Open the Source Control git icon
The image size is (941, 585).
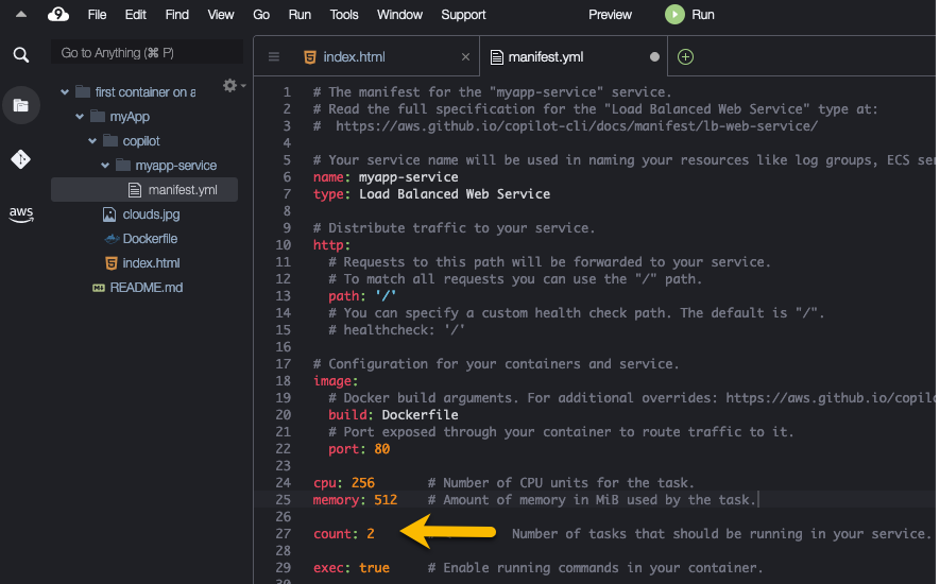pyautogui.click(x=21, y=159)
